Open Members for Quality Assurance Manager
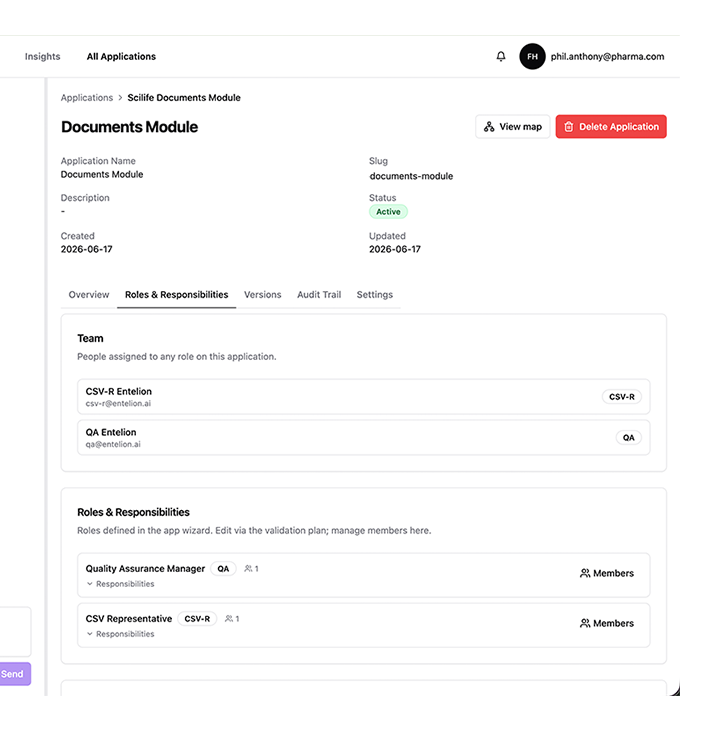Image resolution: width=708 pixels, height=750 pixels. 607,573
